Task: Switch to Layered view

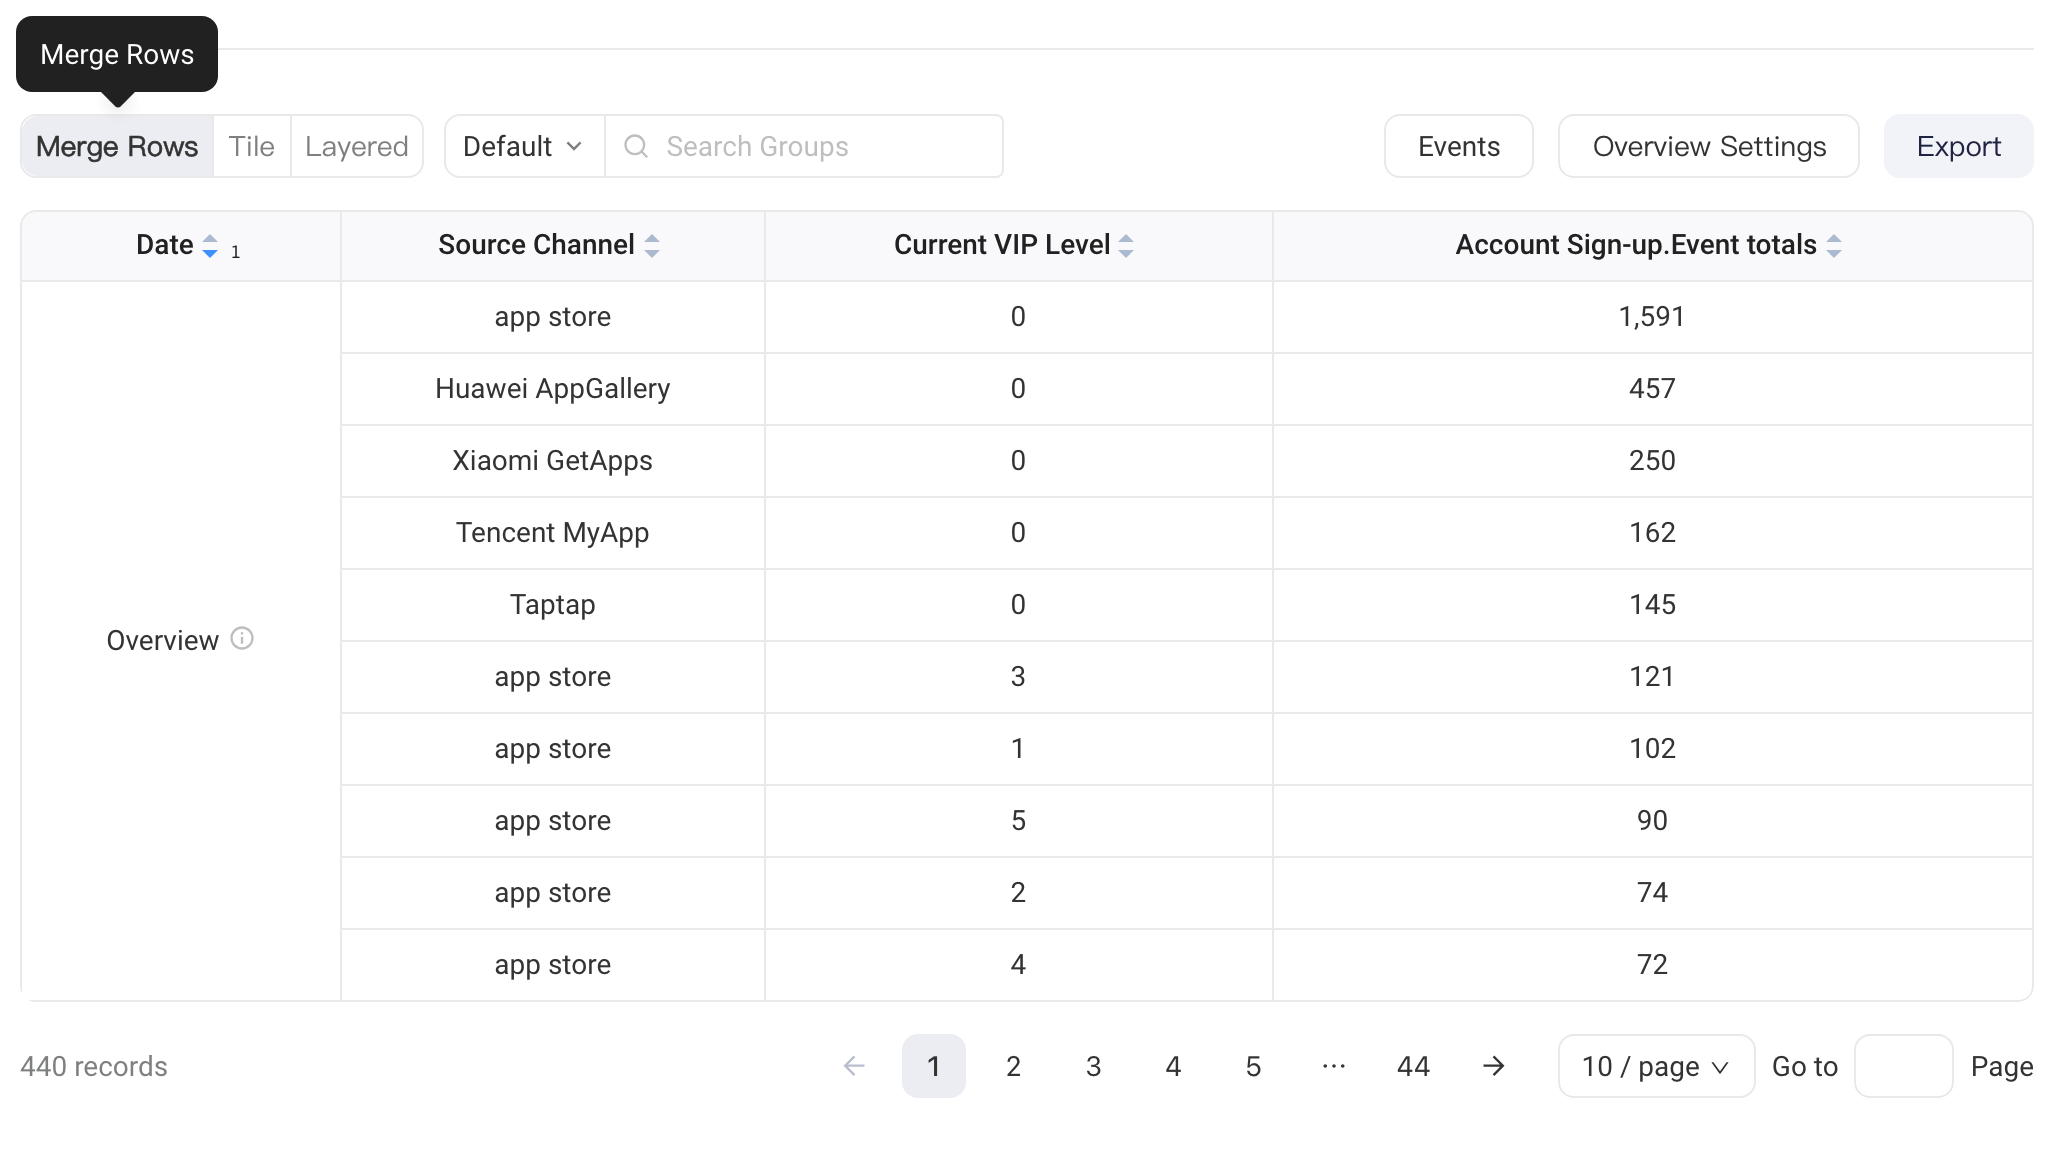Action: (x=357, y=146)
